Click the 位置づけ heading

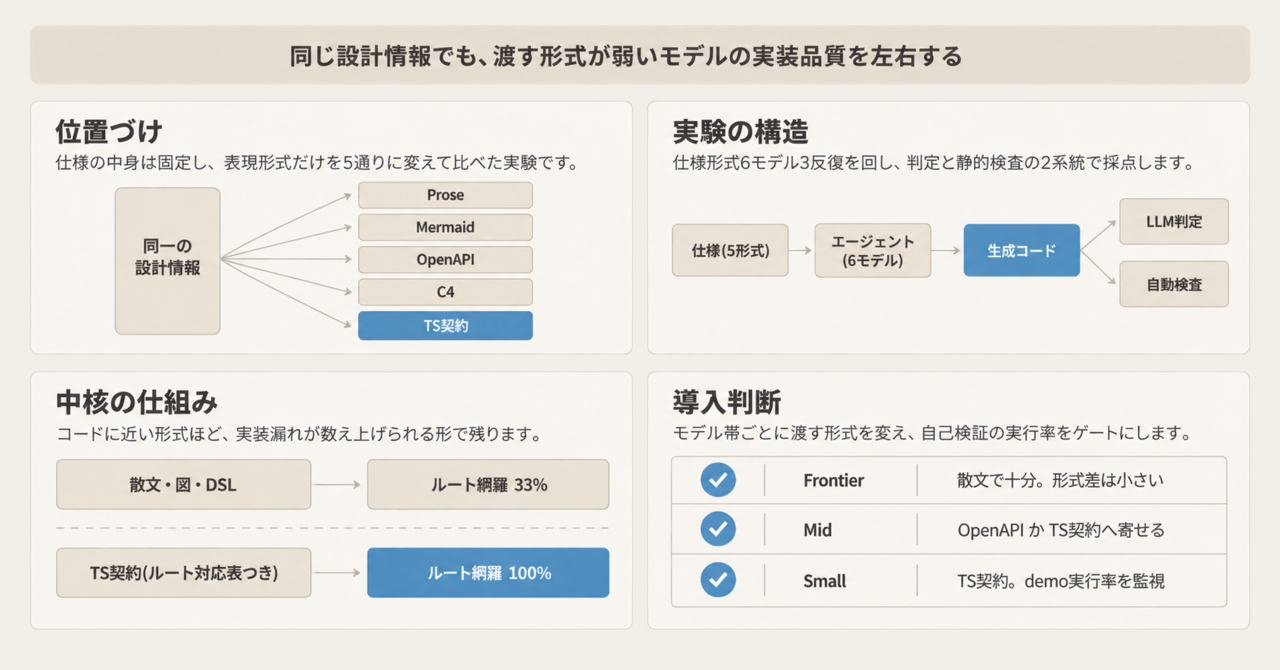coord(109,132)
